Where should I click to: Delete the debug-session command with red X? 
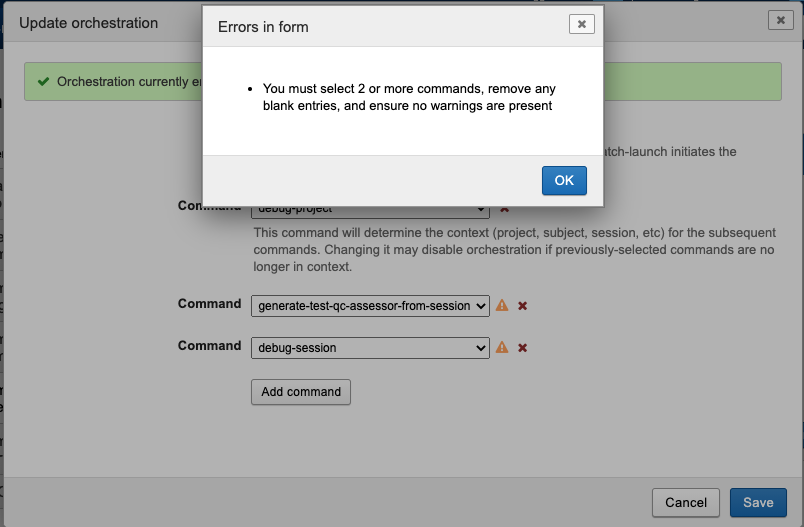(522, 348)
